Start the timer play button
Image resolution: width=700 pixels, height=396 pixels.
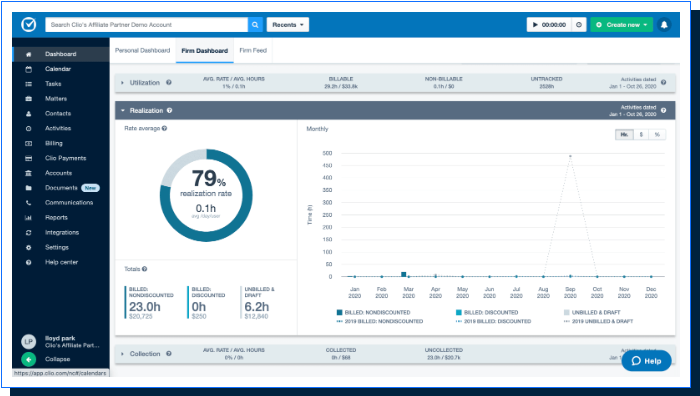[x=535, y=25]
